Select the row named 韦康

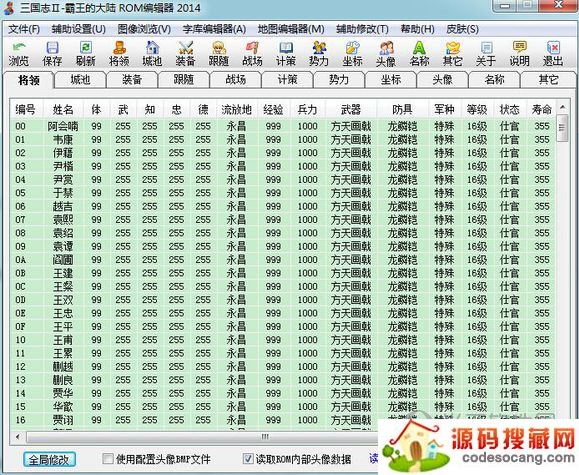pyautogui.click(x=282, y=140)
